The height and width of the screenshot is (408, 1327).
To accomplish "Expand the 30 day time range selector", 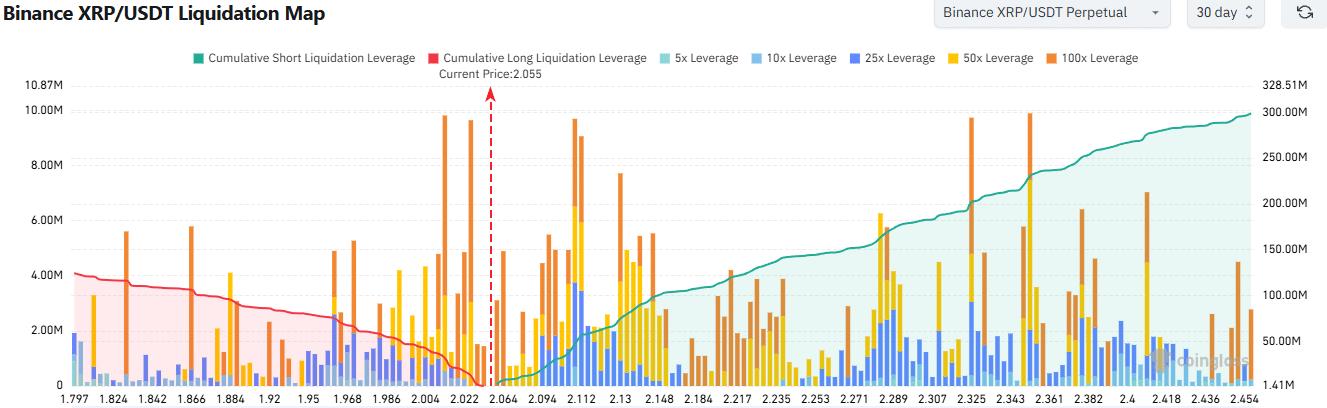I will point(1225,13).
